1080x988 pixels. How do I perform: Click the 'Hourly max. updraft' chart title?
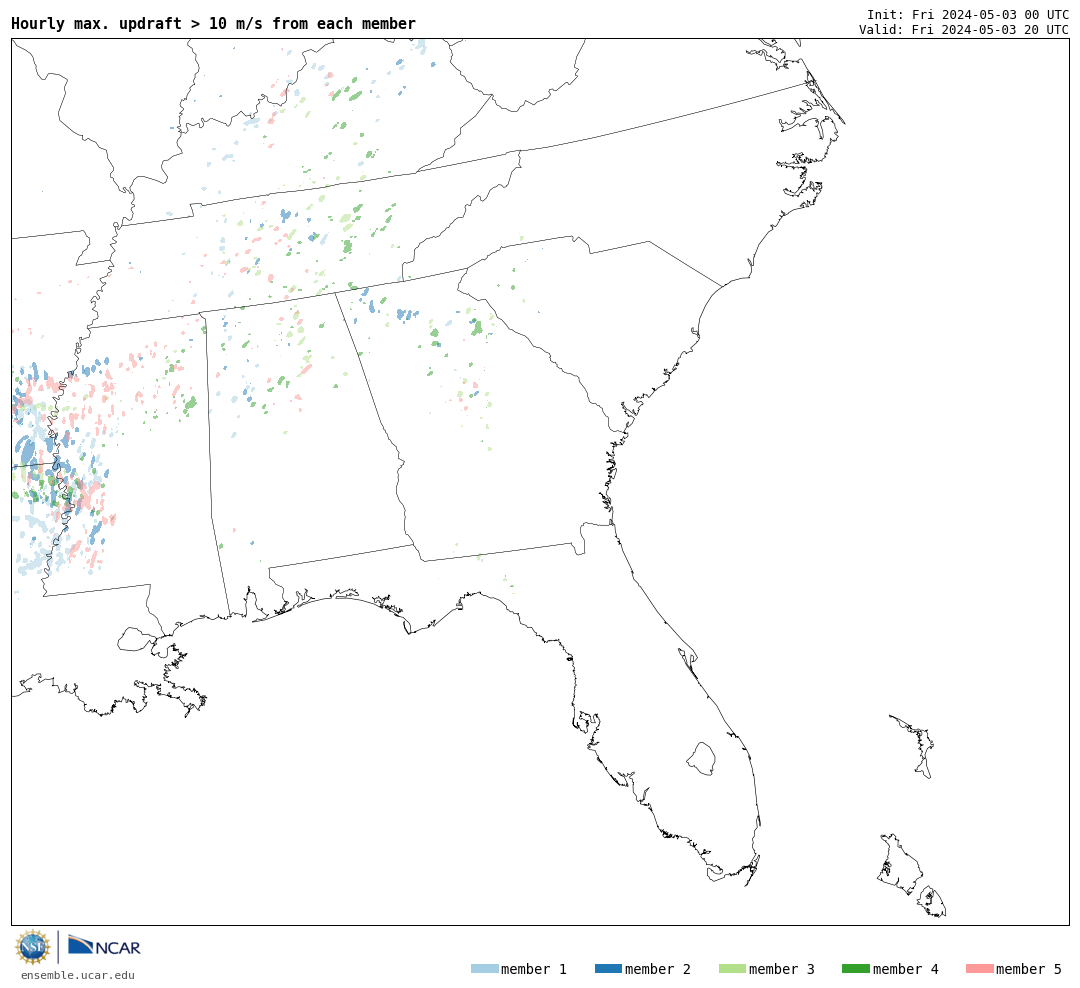click(214, 23)
